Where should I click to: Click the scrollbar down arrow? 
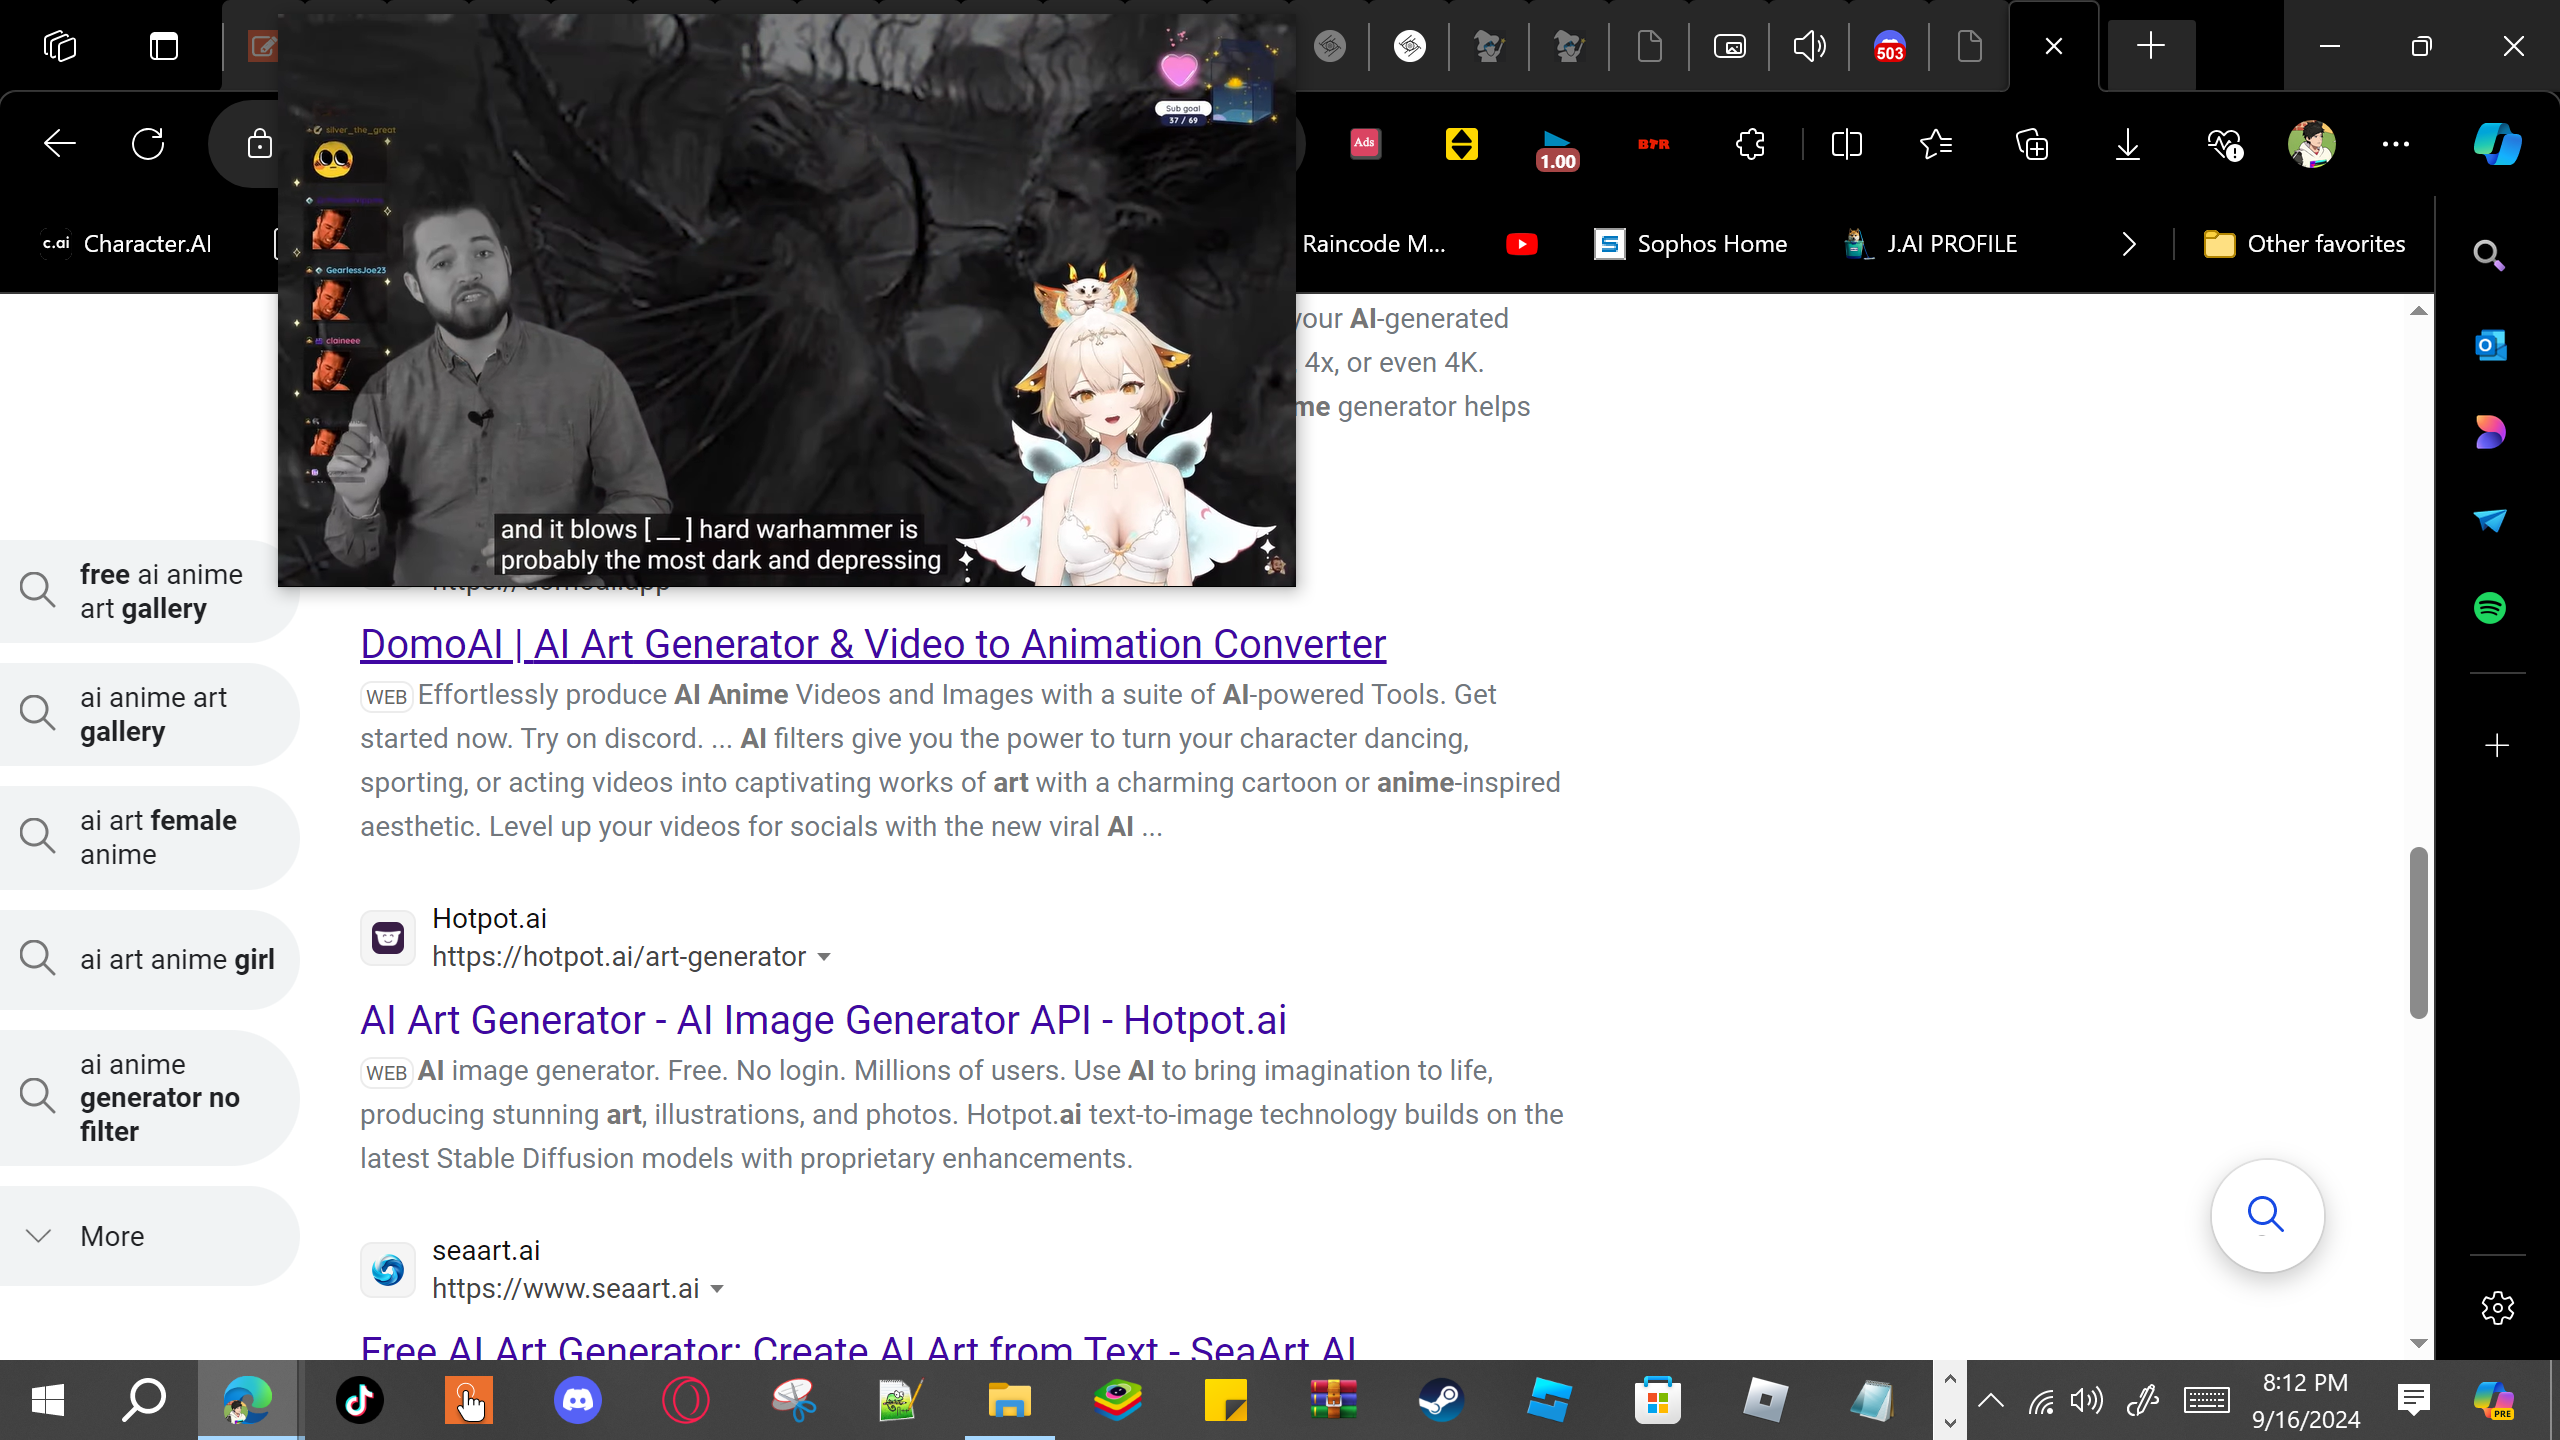click(2418, 1343)
